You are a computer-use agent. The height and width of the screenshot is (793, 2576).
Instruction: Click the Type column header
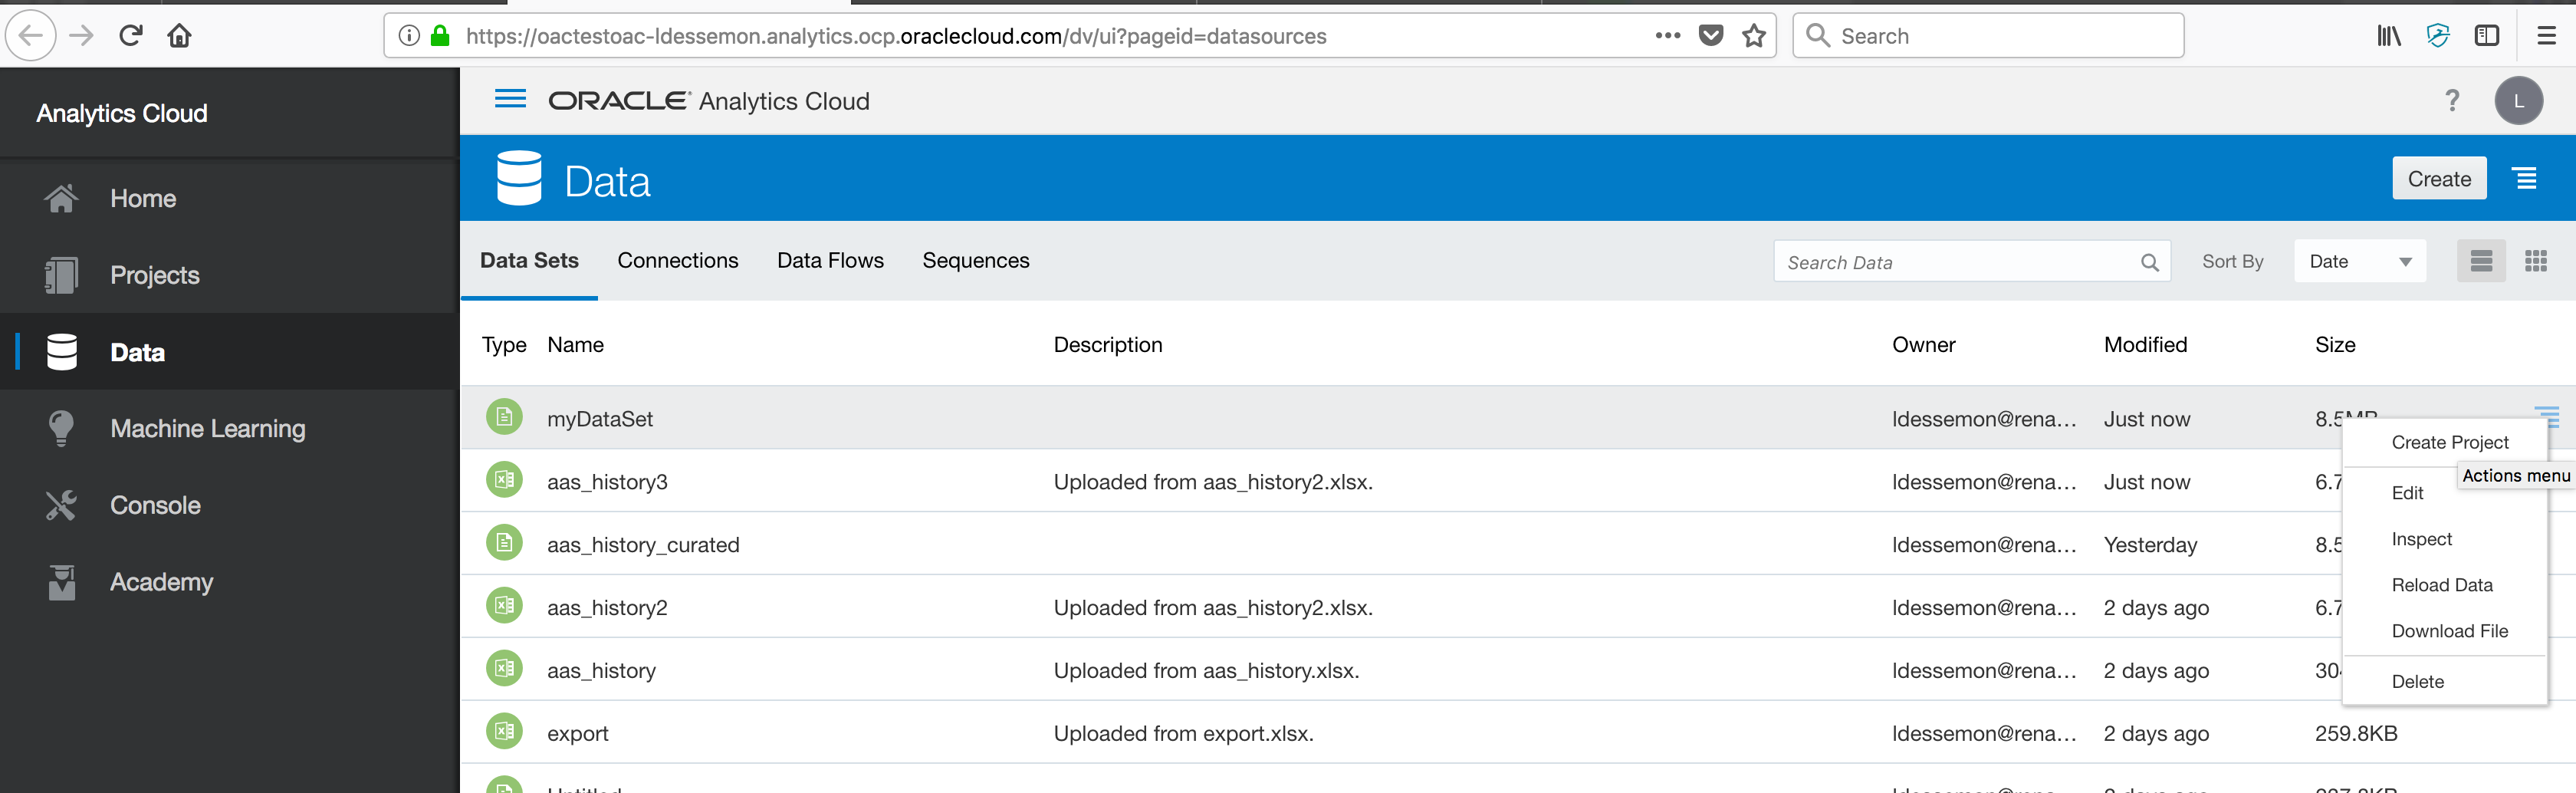[504, 345]
